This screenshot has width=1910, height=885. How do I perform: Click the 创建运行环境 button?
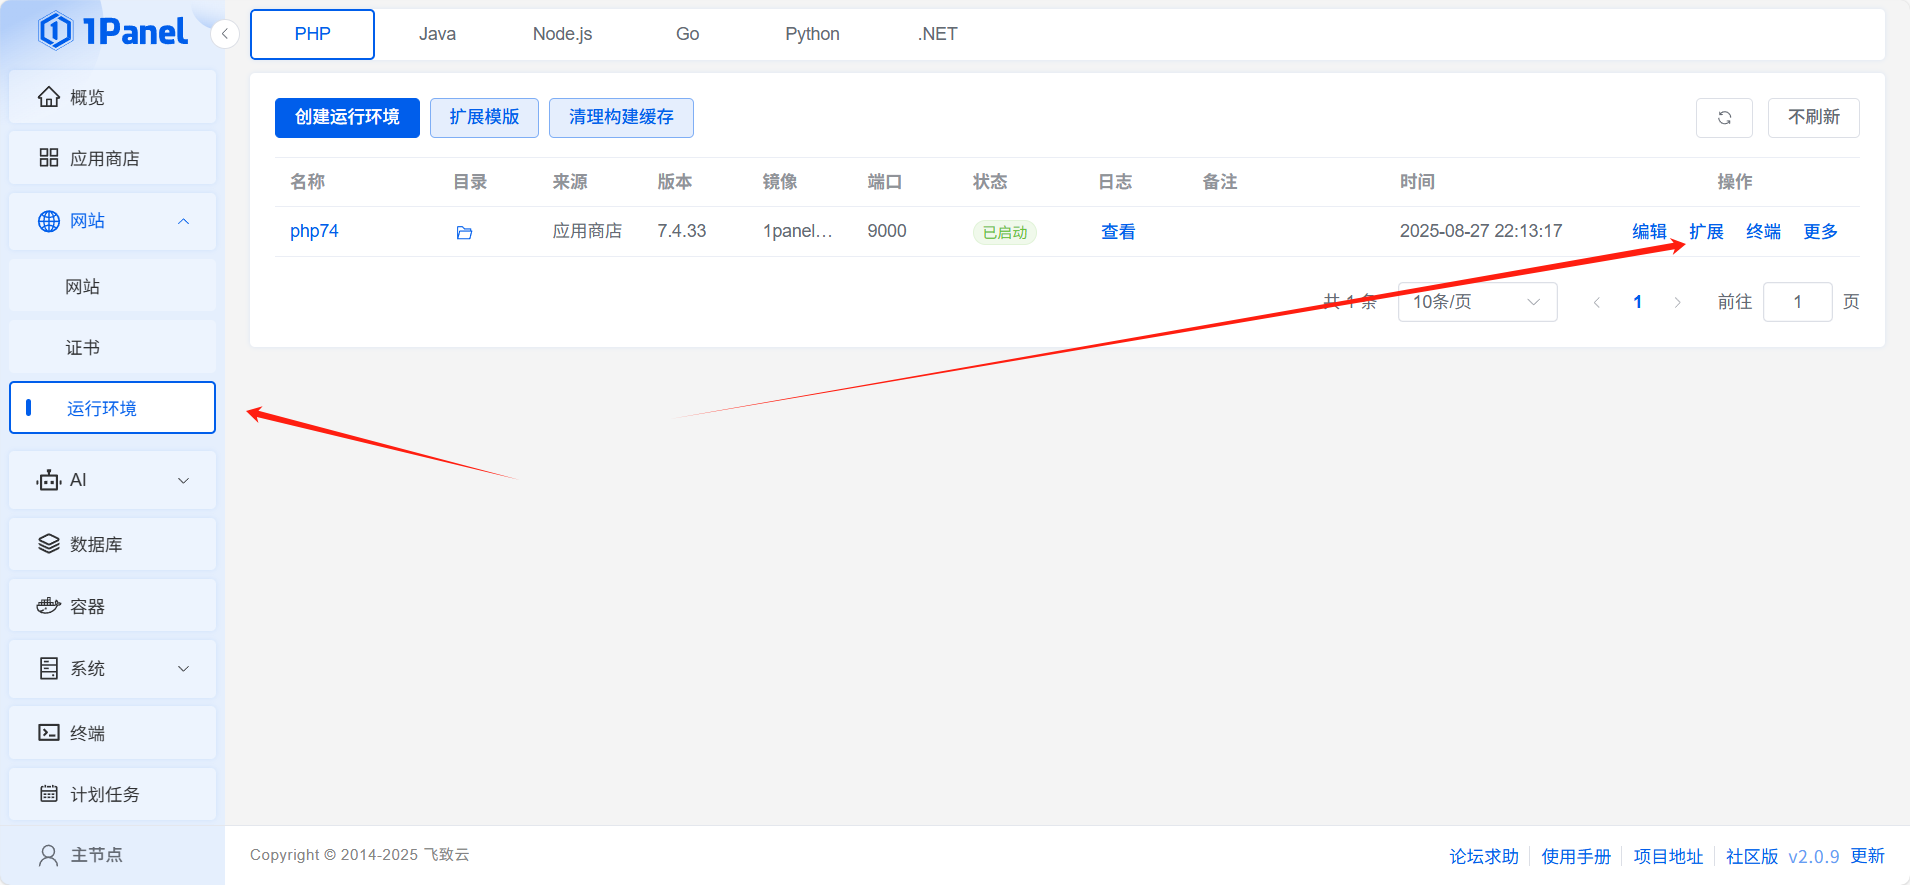pos(347,118)
